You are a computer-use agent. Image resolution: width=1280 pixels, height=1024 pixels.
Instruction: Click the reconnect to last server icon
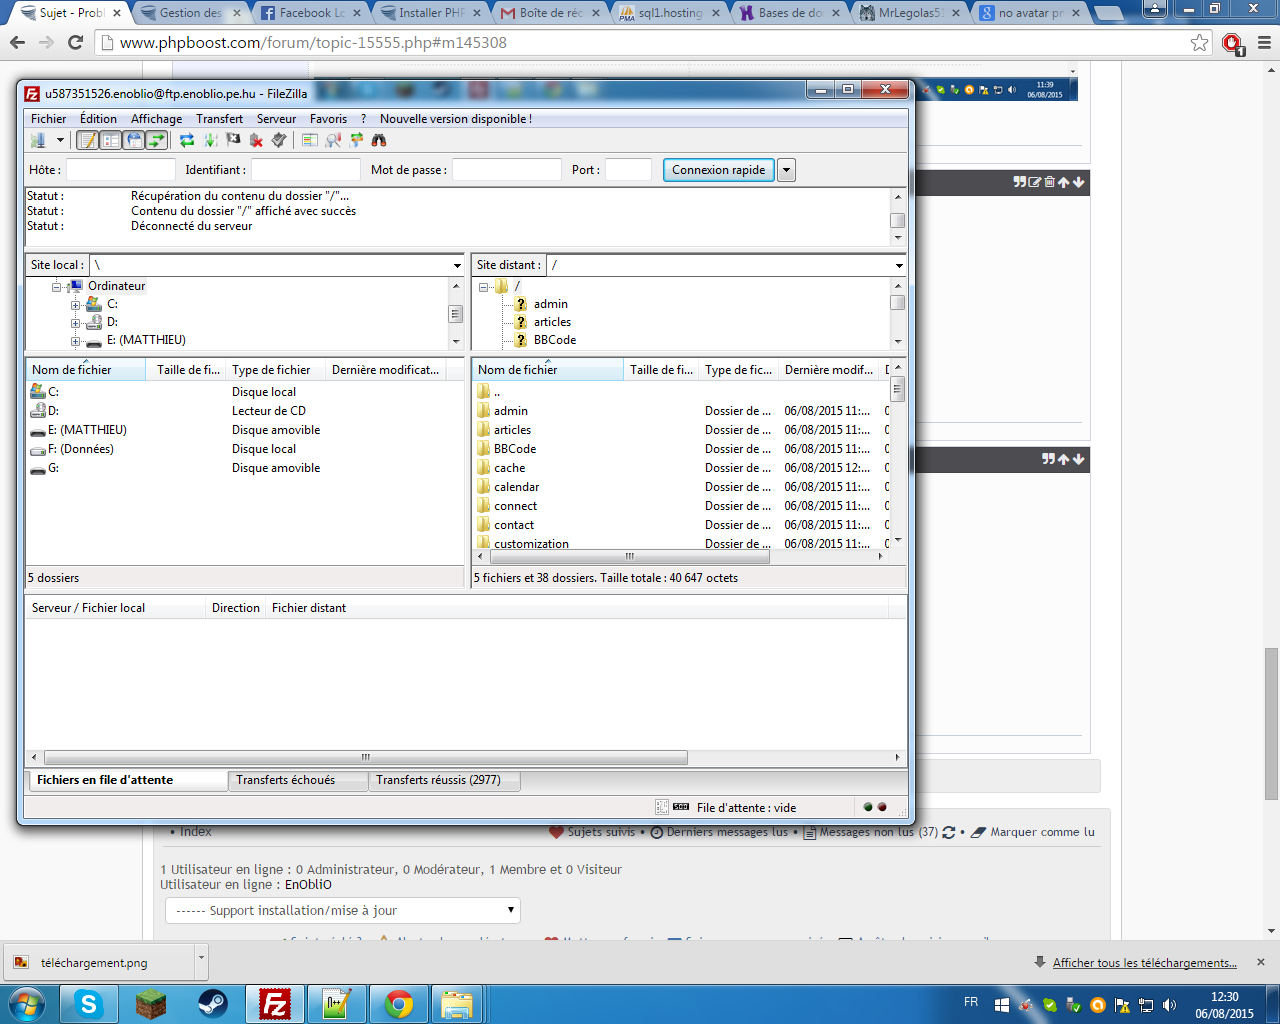click(279, 141)
